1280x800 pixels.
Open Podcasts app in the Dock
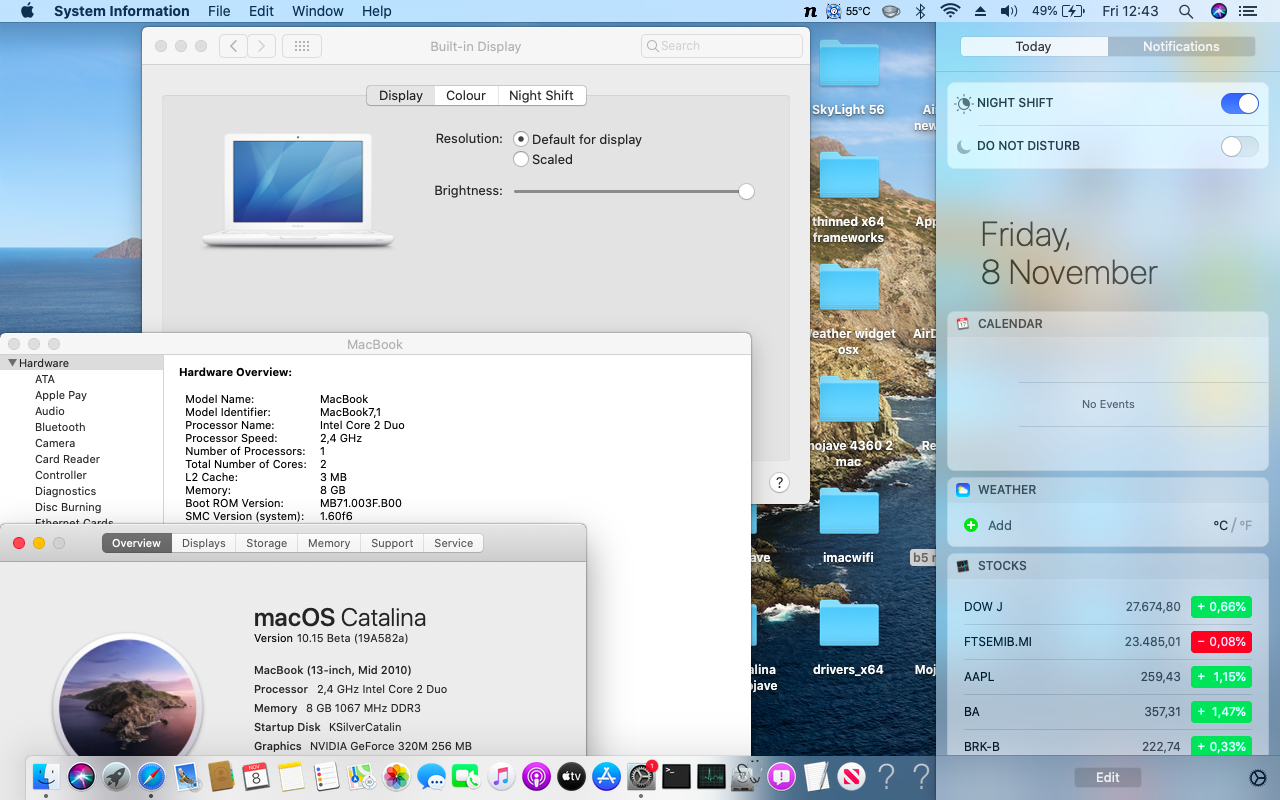tap(536, 776)
